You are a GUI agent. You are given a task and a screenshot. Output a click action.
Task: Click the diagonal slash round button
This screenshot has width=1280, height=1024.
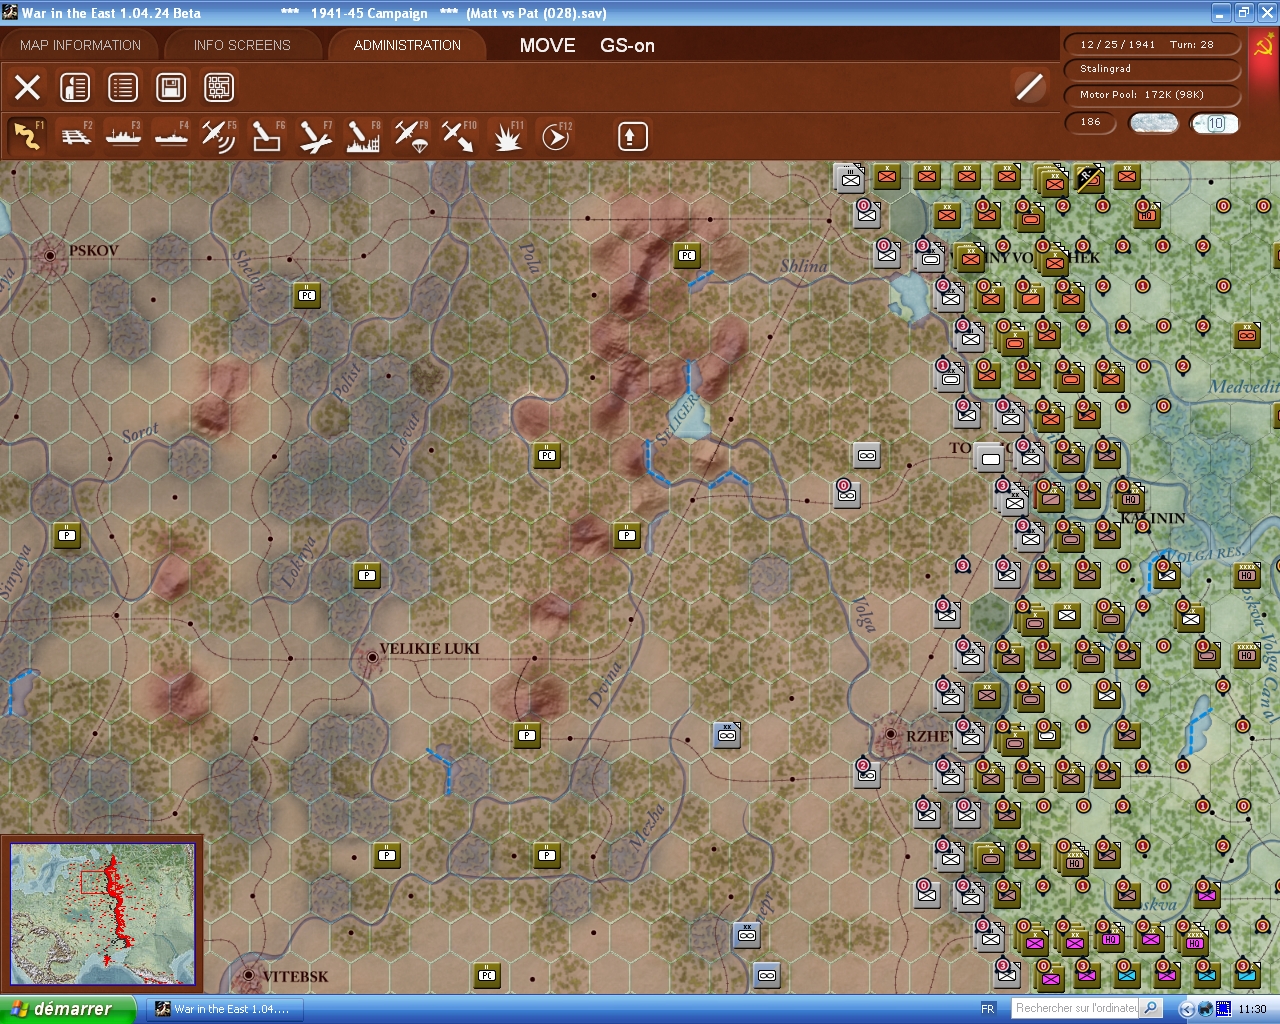[x=1030, y=88]
